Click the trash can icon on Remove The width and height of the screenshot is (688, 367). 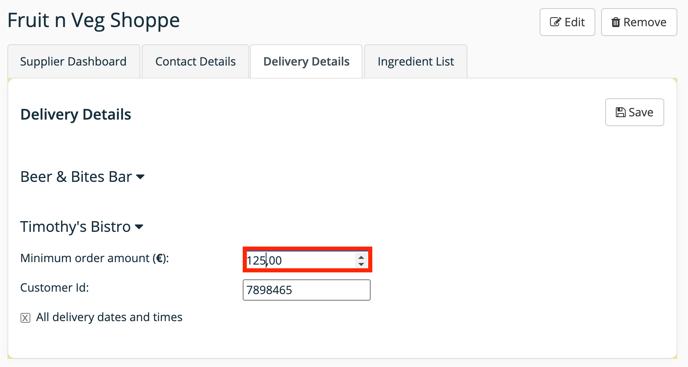[616, 22]
